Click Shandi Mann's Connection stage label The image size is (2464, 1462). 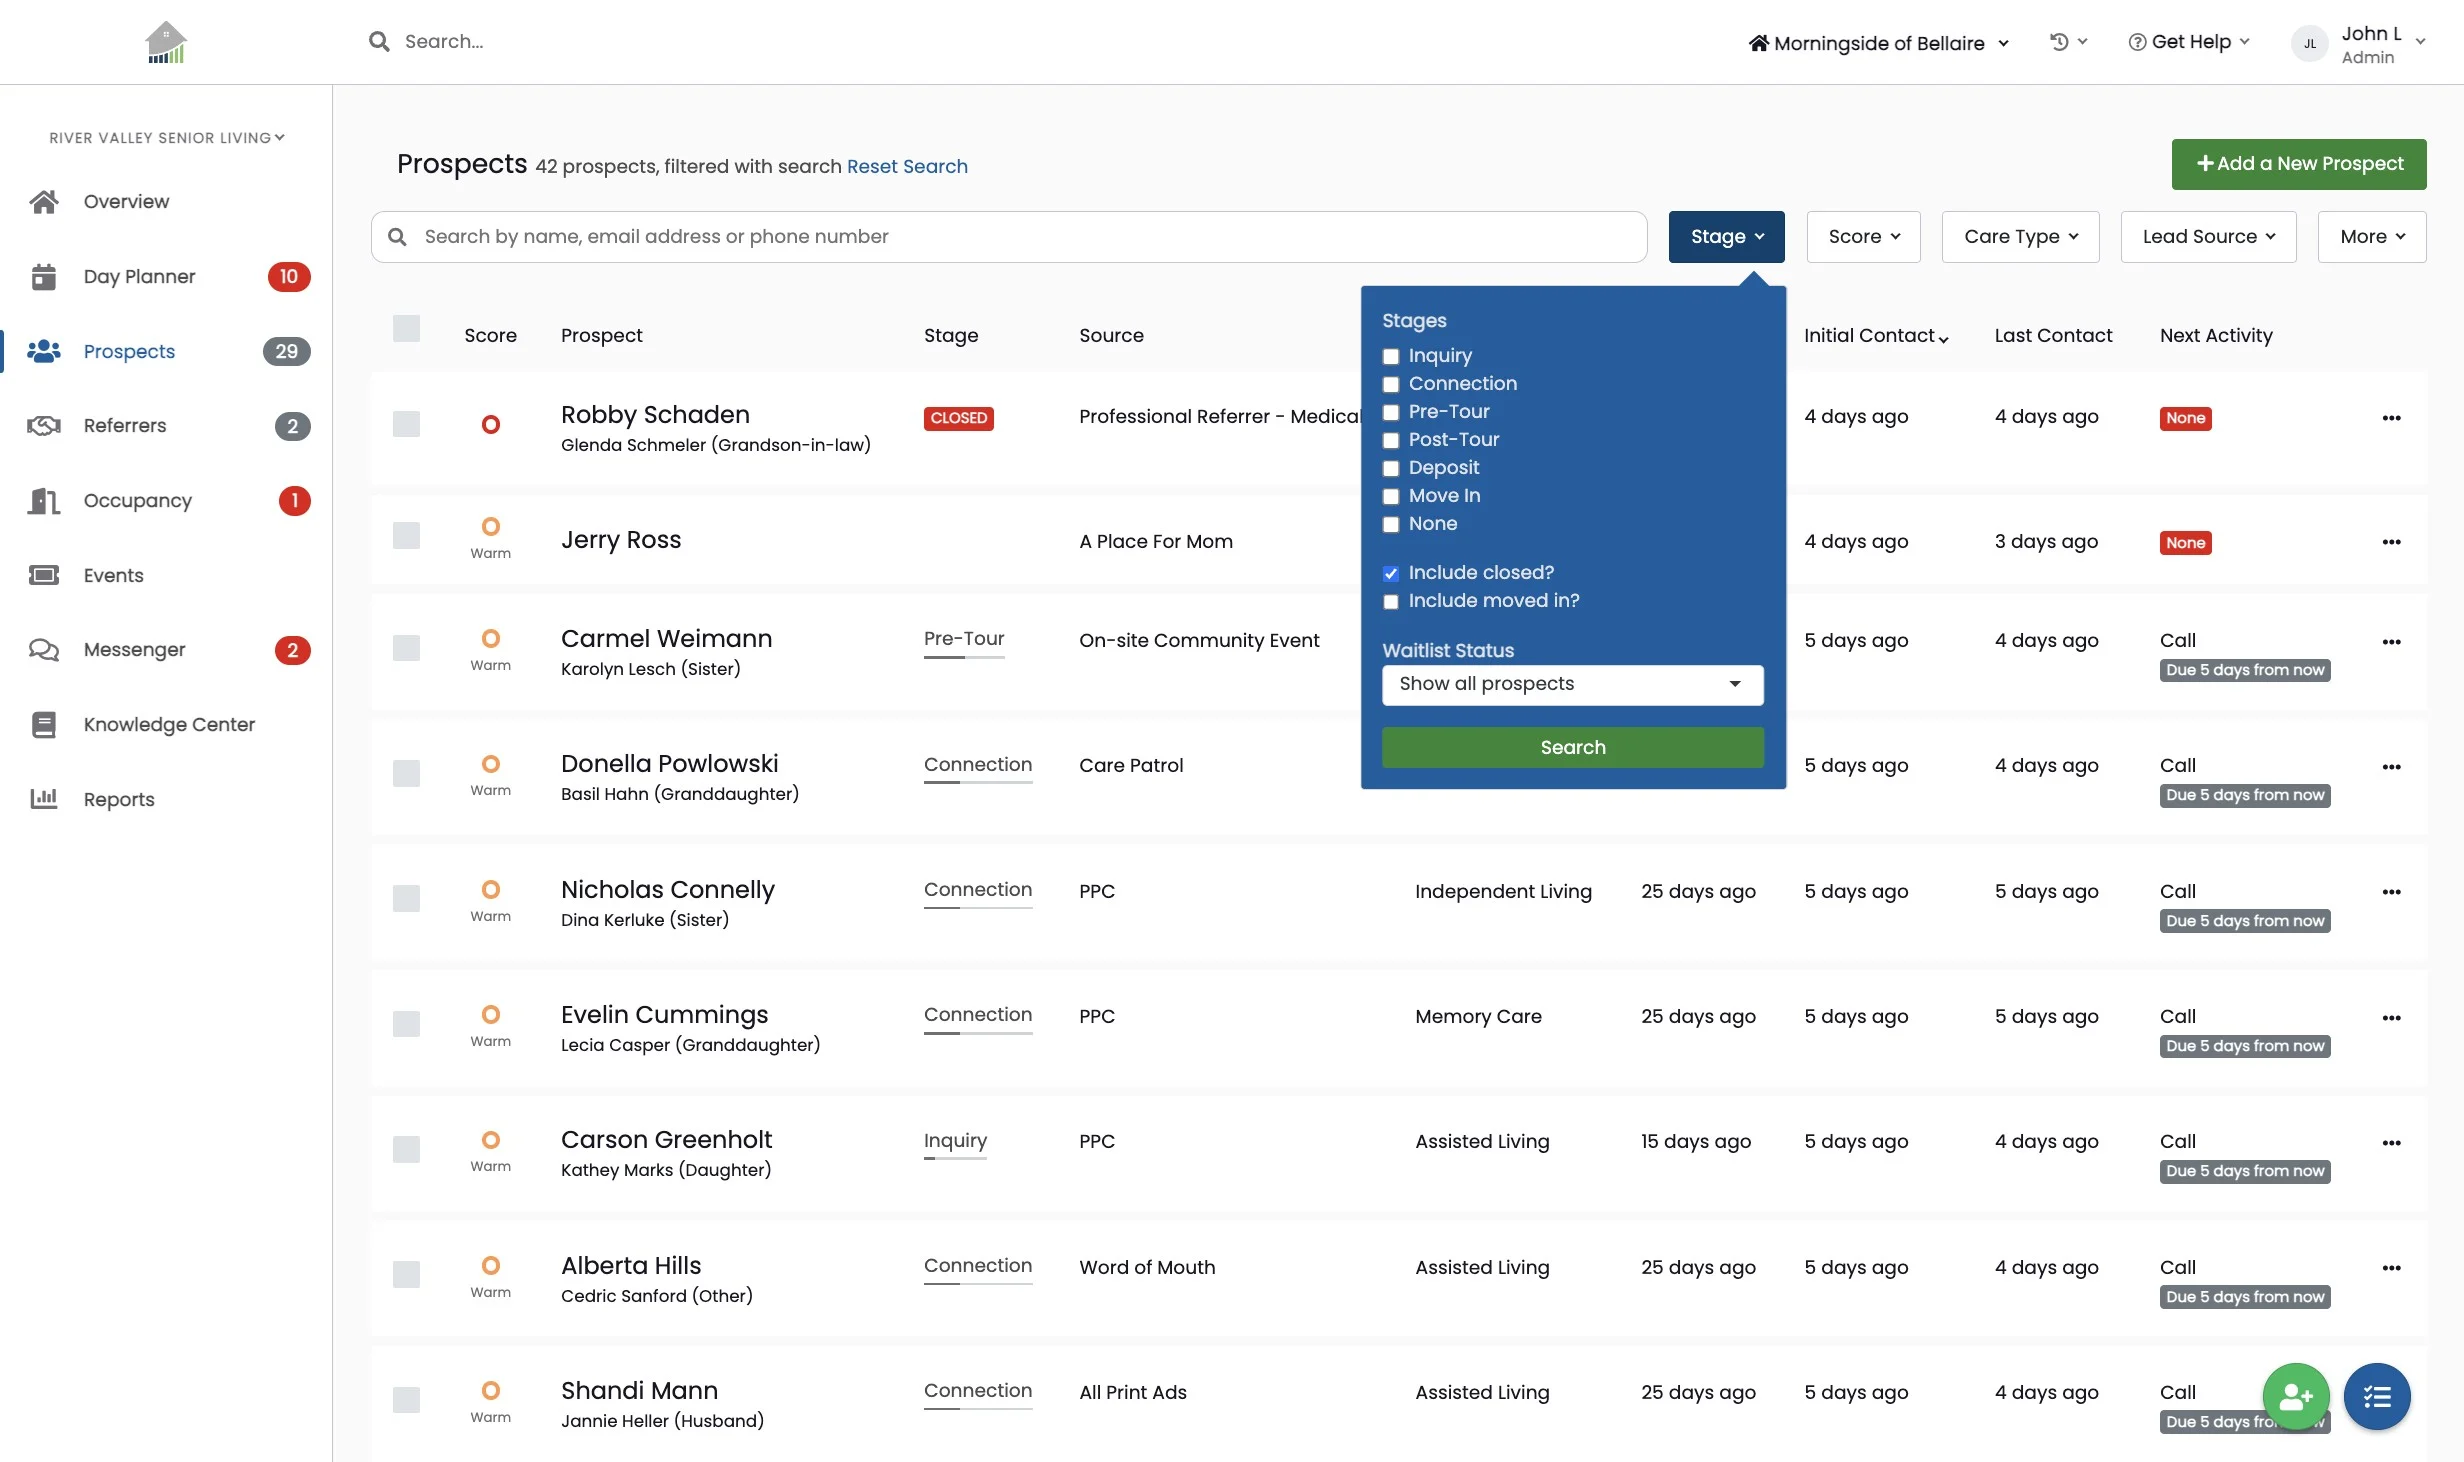coord(977,1390)
